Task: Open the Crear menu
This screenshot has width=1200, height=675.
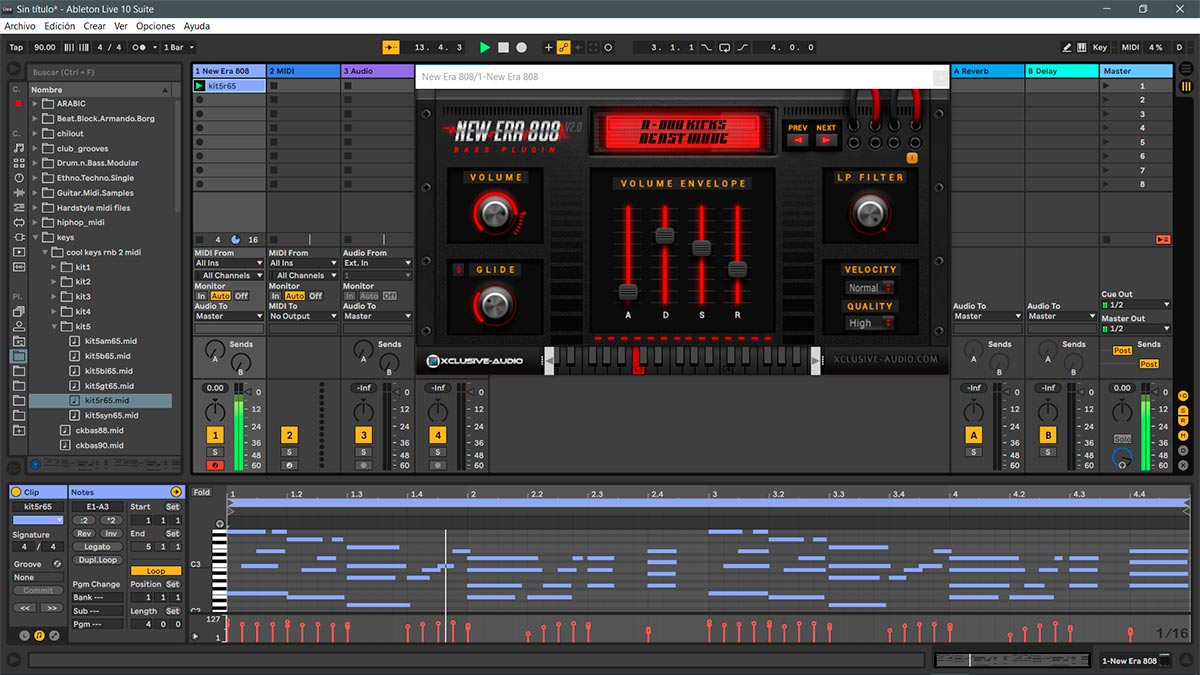Action: [94, 26]
